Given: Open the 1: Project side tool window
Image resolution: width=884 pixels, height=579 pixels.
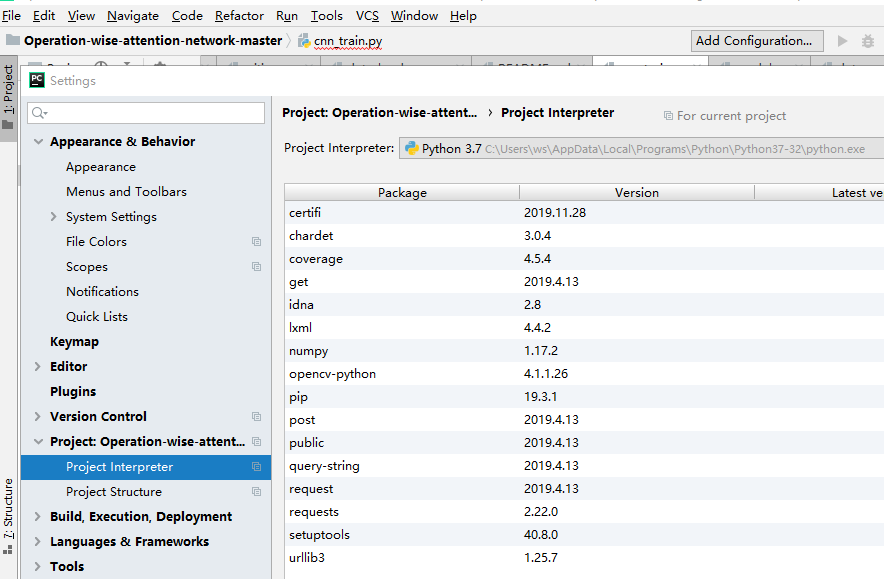Looking at the screenshot, I should [8, 97].
